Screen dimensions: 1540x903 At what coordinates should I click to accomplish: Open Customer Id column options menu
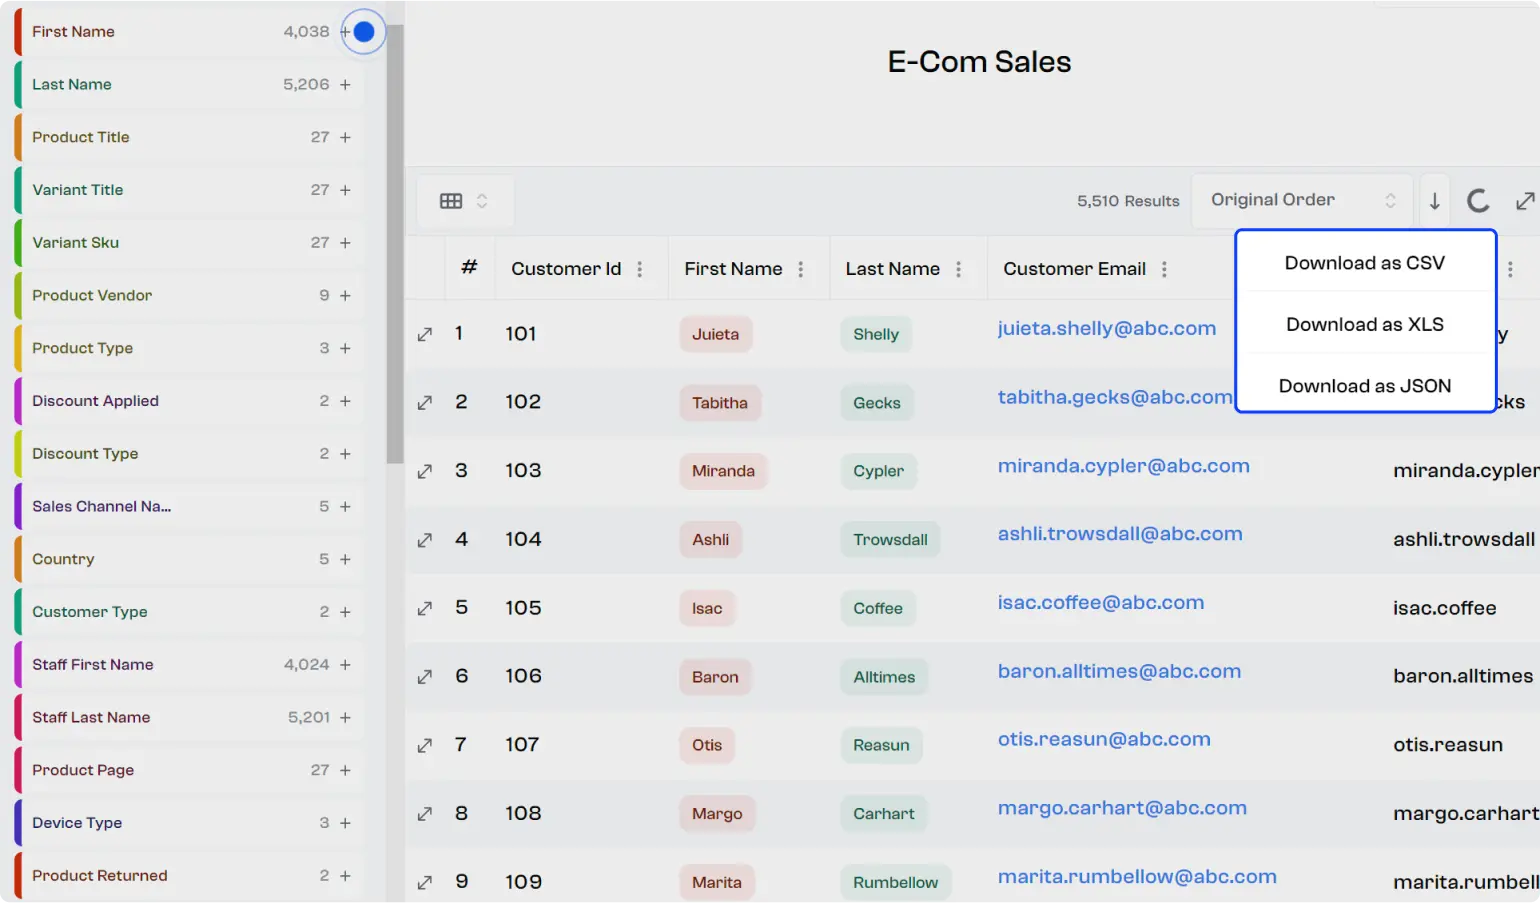(x=640, y=269)
